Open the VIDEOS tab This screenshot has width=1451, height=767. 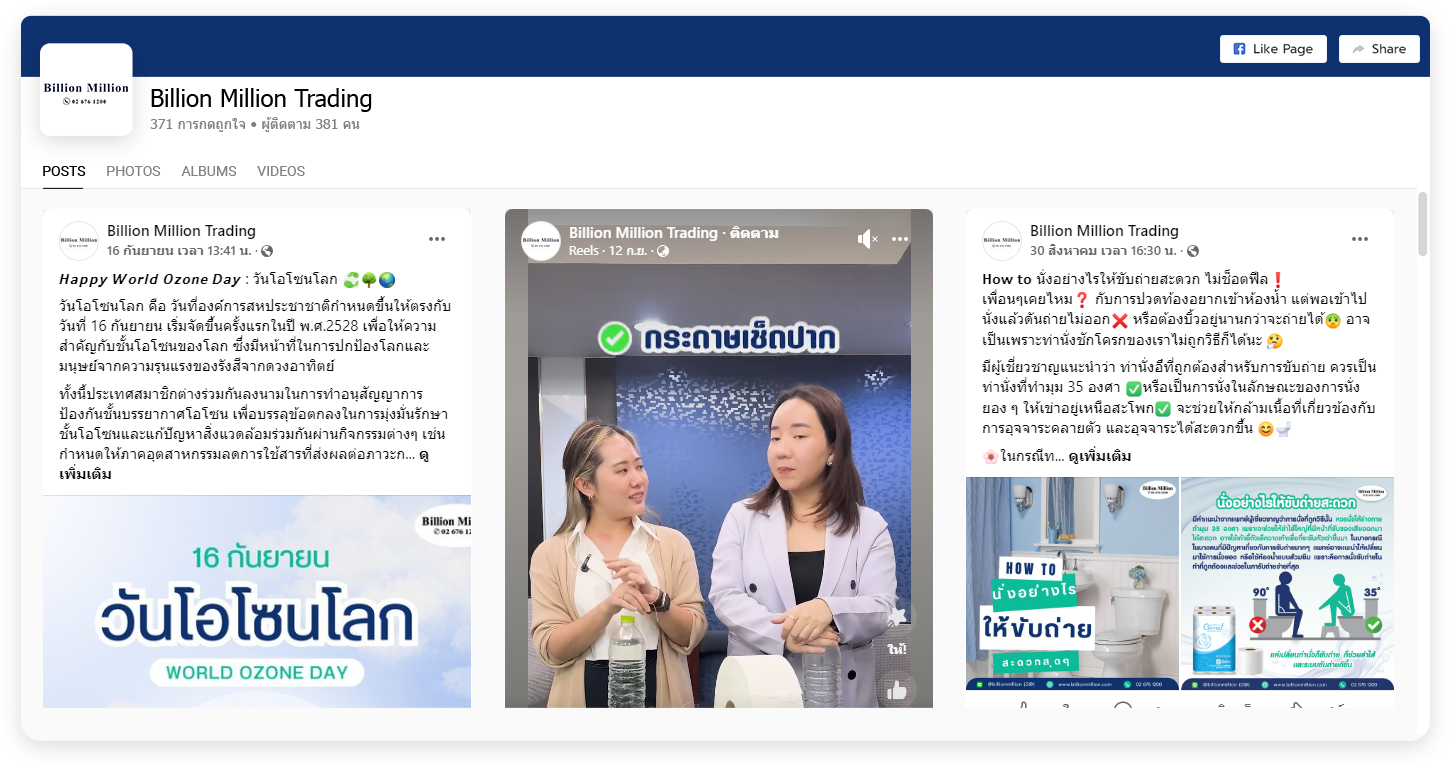(x=281, y=171)
